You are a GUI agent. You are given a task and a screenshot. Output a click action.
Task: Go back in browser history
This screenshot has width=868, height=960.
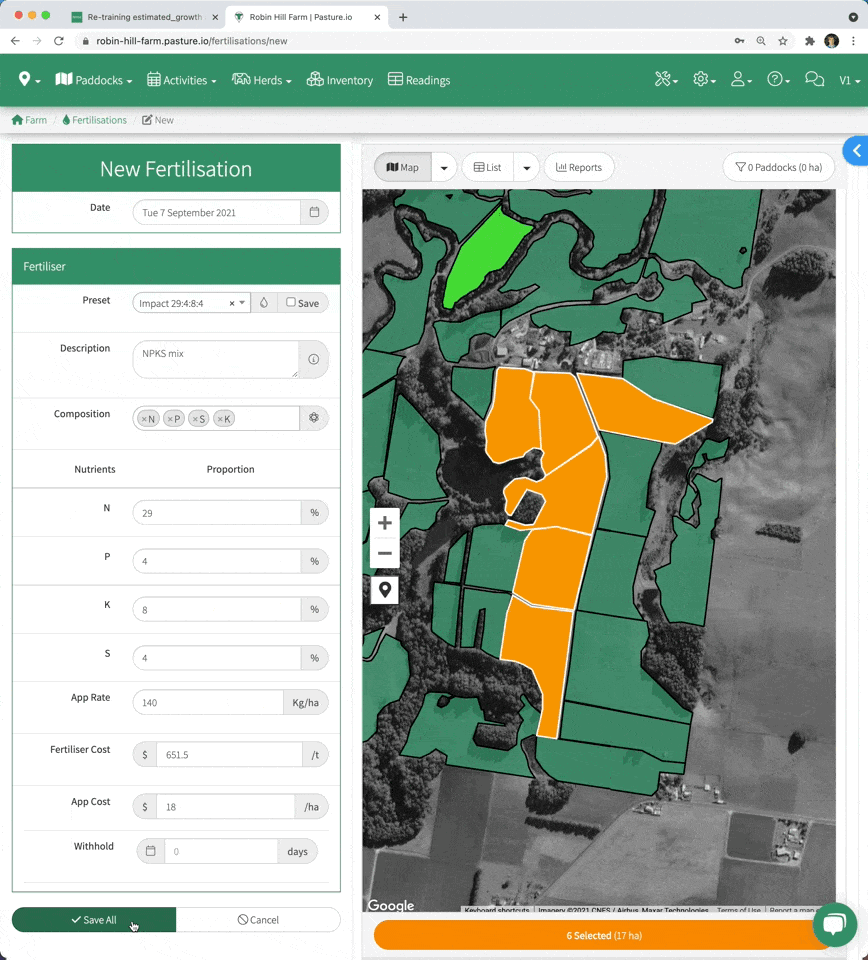pos(15,41)
